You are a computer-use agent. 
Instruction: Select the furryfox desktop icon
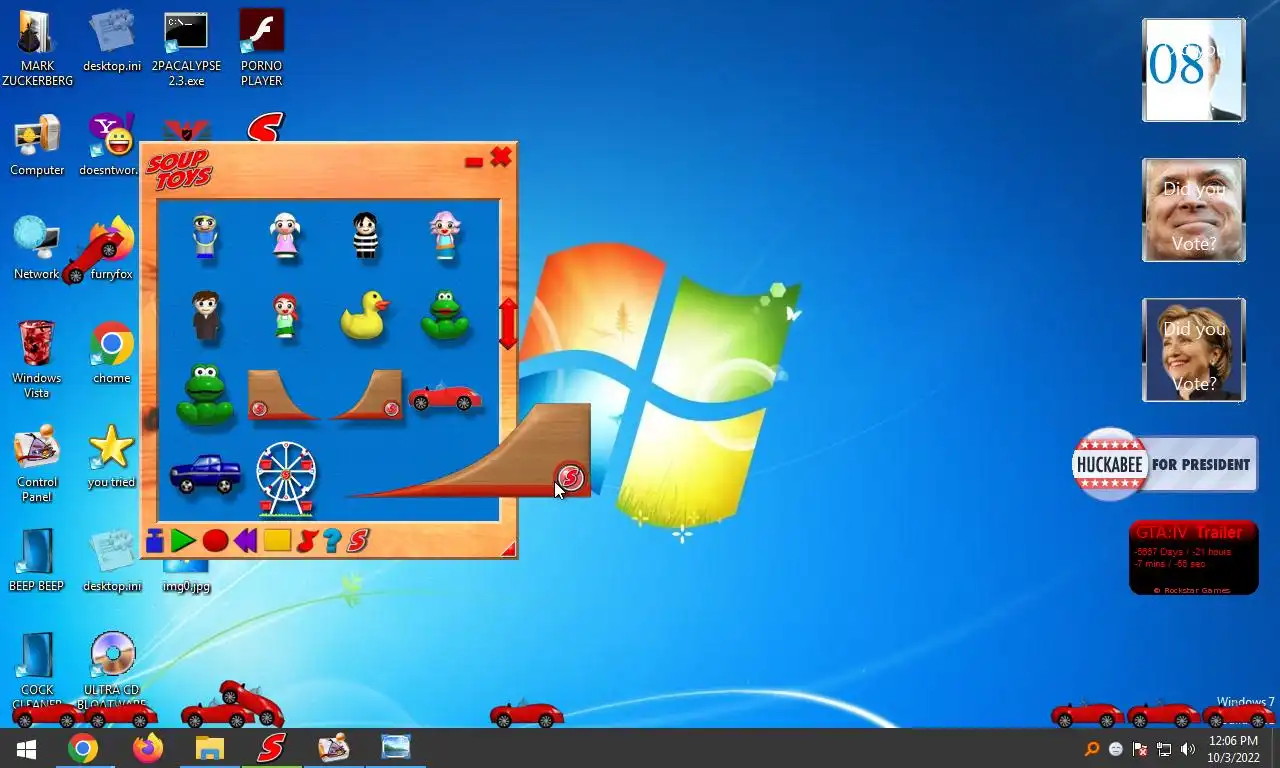point(111,248)
